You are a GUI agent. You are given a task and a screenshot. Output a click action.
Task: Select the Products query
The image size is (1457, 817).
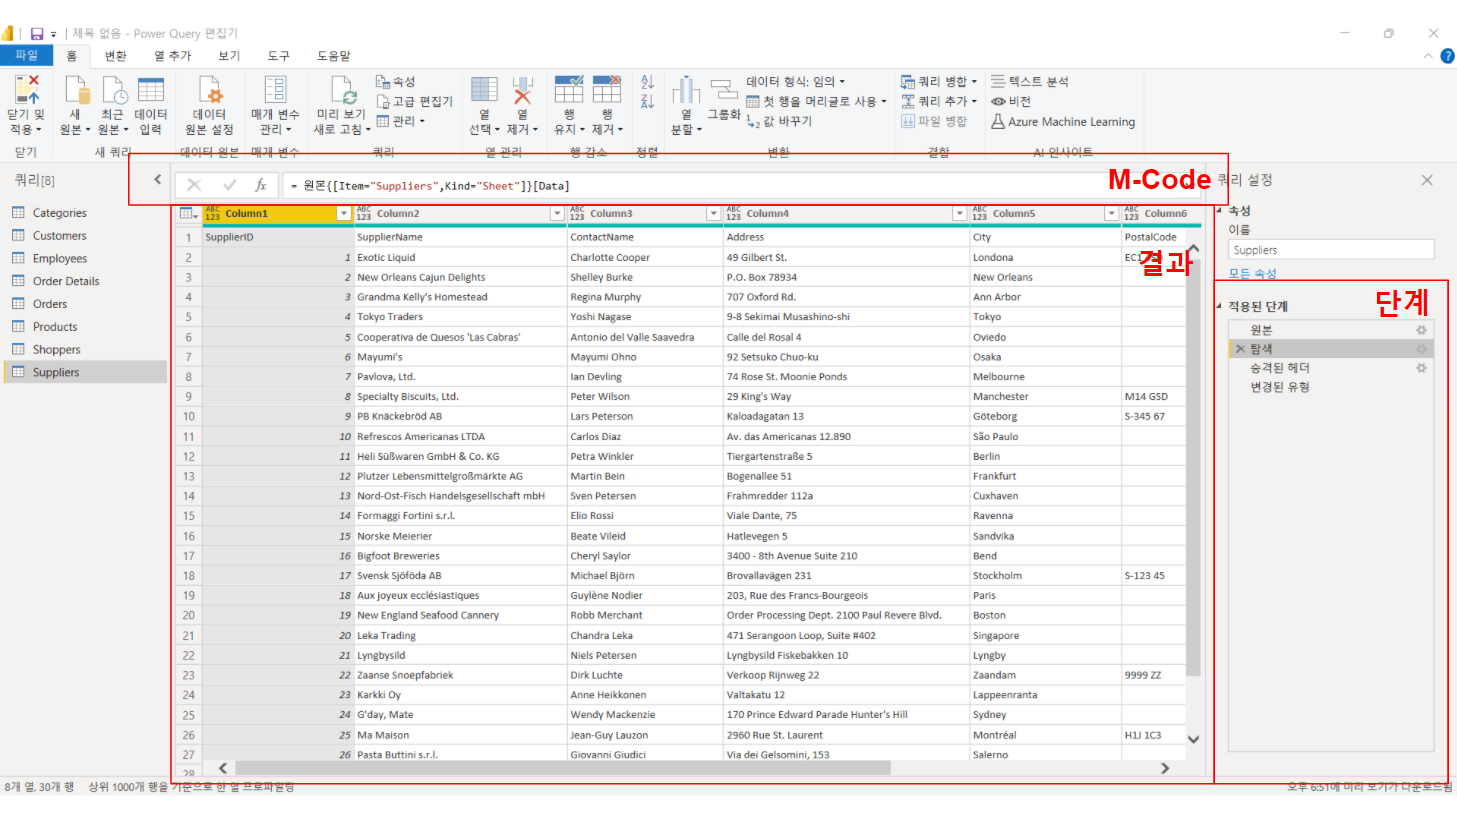pos(55,327)
